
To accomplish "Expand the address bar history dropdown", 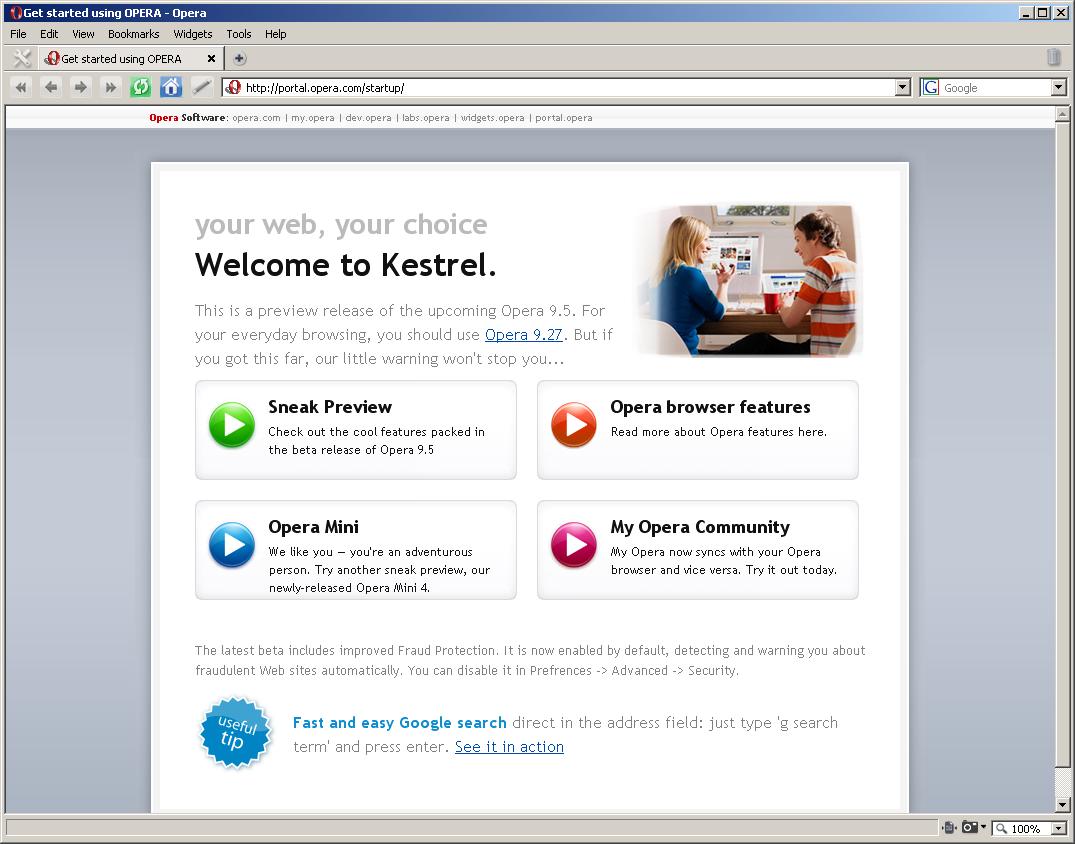I will click(903, 88).
